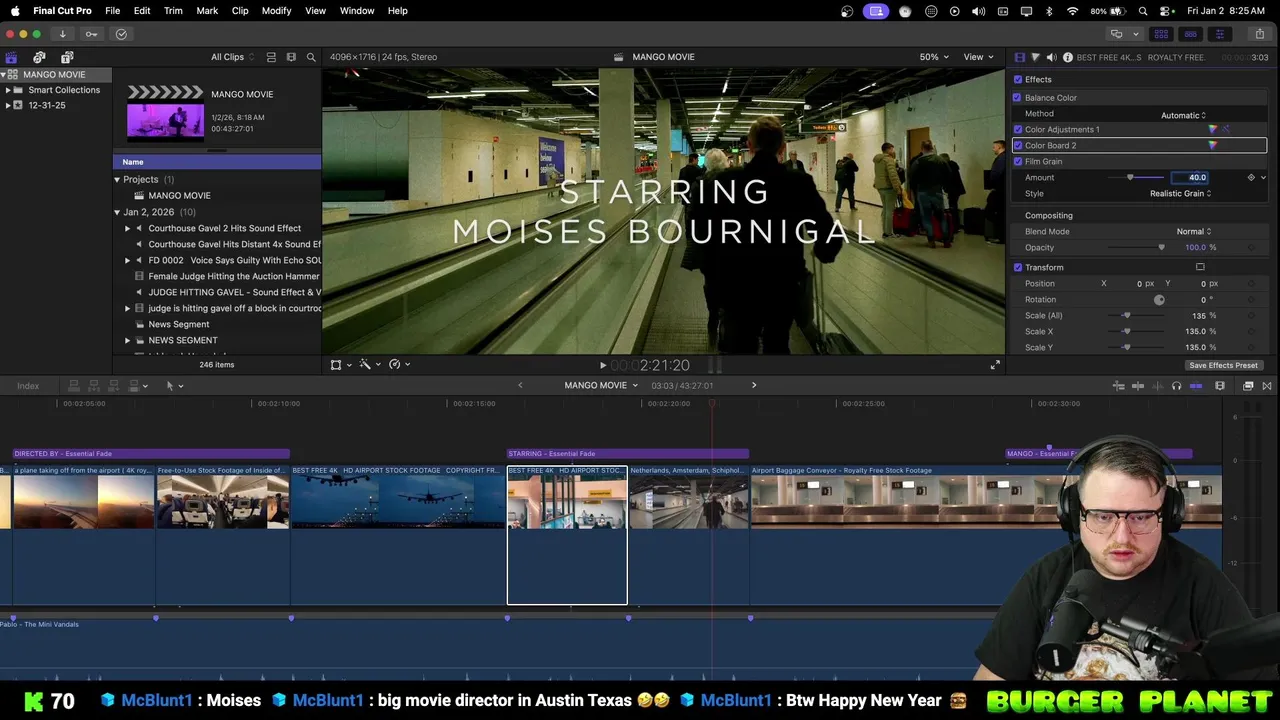The width and height of the screenshot is (1280, 720).
Task: Toggle solo headphones icon in timeline
Action: tap(1176, 386)
